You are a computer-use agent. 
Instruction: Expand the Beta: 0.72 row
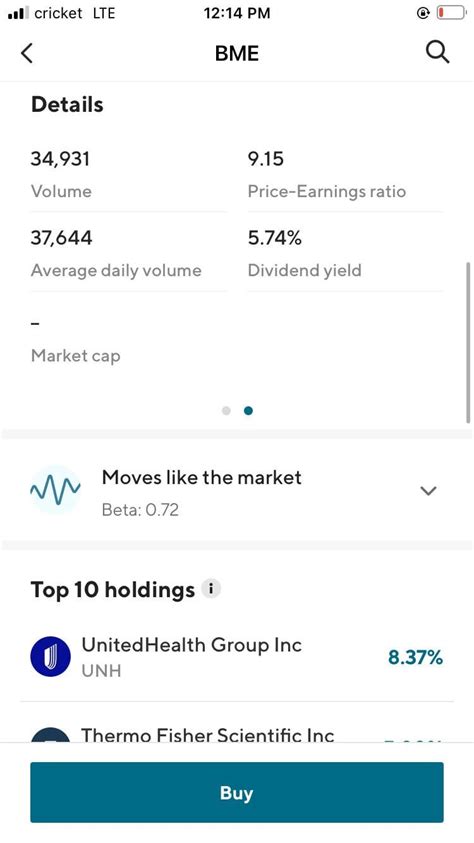coord(236,490)
